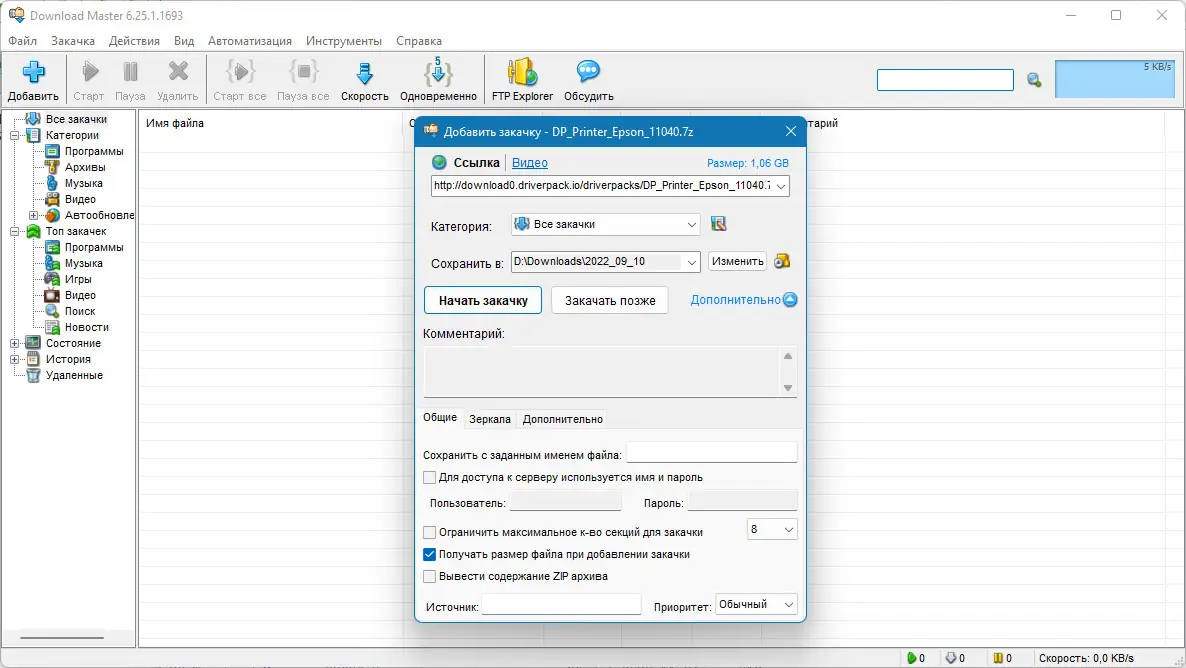Open the Музыка category under Категории

(83, 183)
